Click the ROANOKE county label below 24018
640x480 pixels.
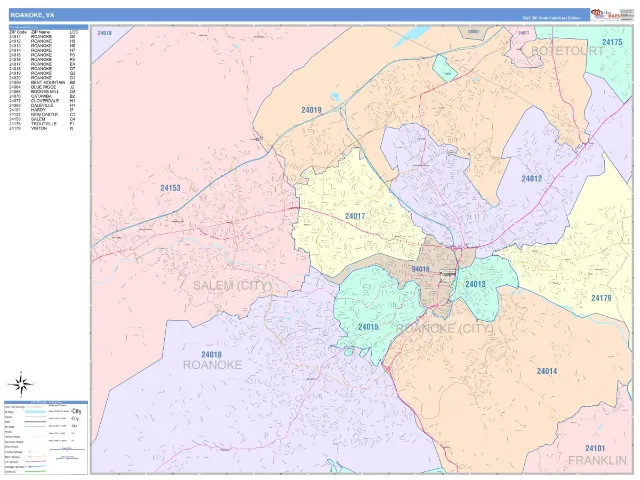pos(212,365)
